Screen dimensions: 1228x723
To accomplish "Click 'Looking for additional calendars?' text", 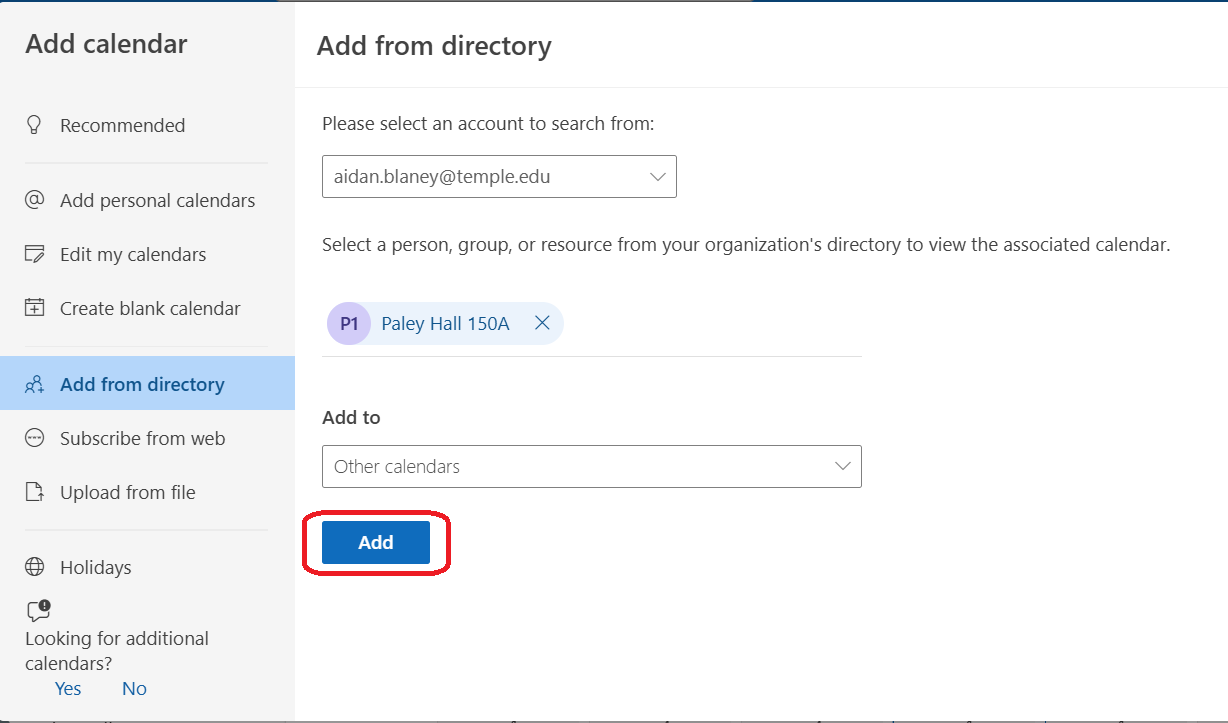I will [x=117, y=651].
